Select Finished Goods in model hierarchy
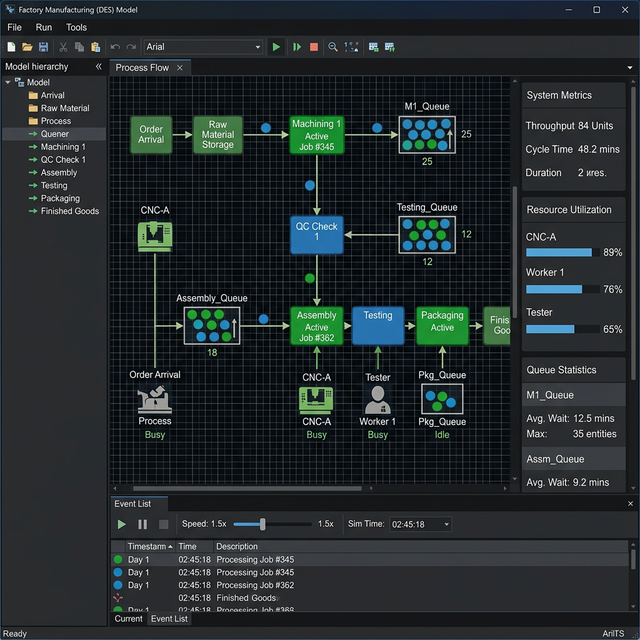Screen dimensions: 640x640 69,211
